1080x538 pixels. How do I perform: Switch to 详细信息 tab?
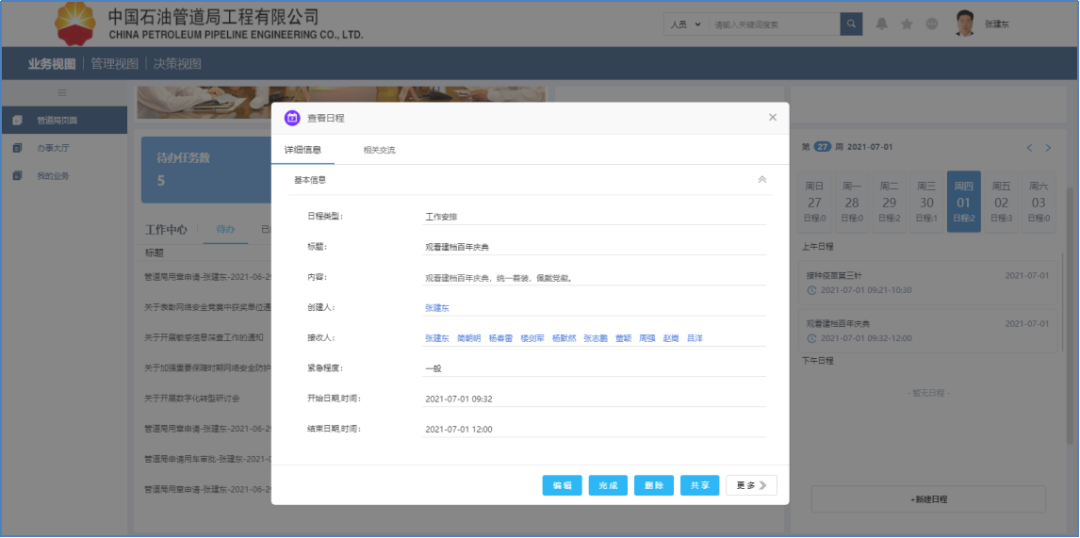302,149
